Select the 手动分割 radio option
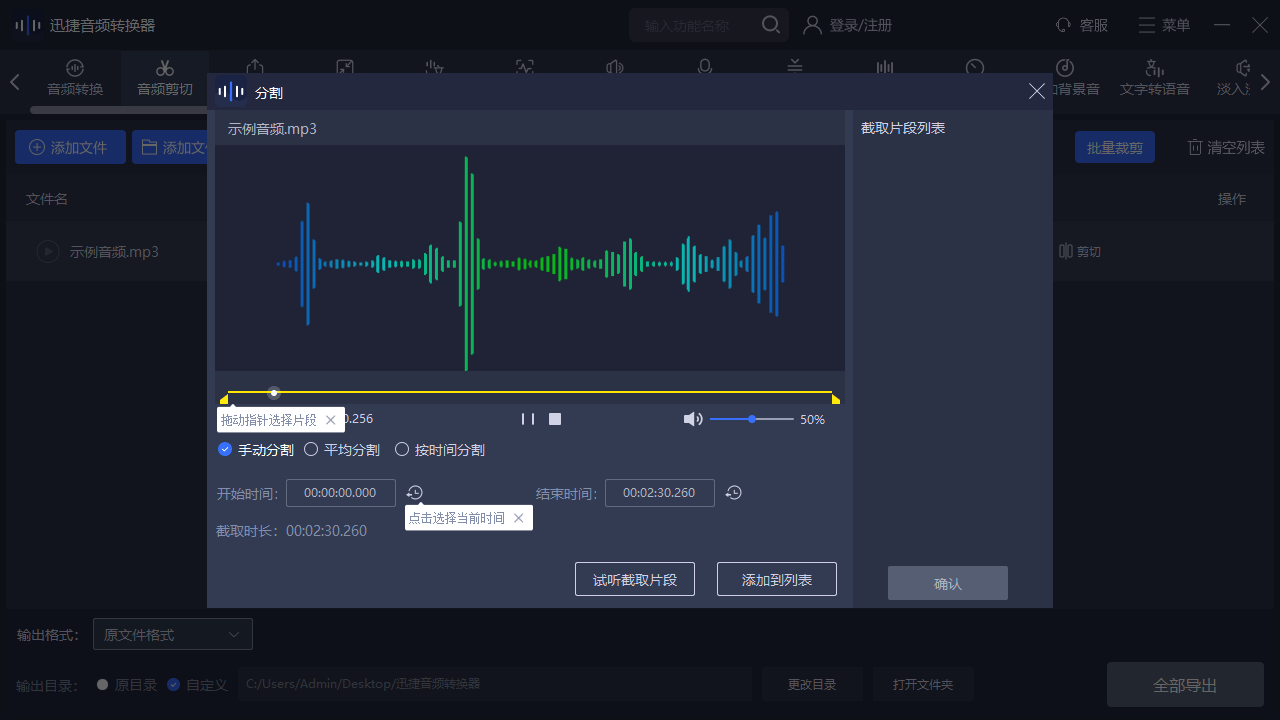 click(x=225, y=450)
